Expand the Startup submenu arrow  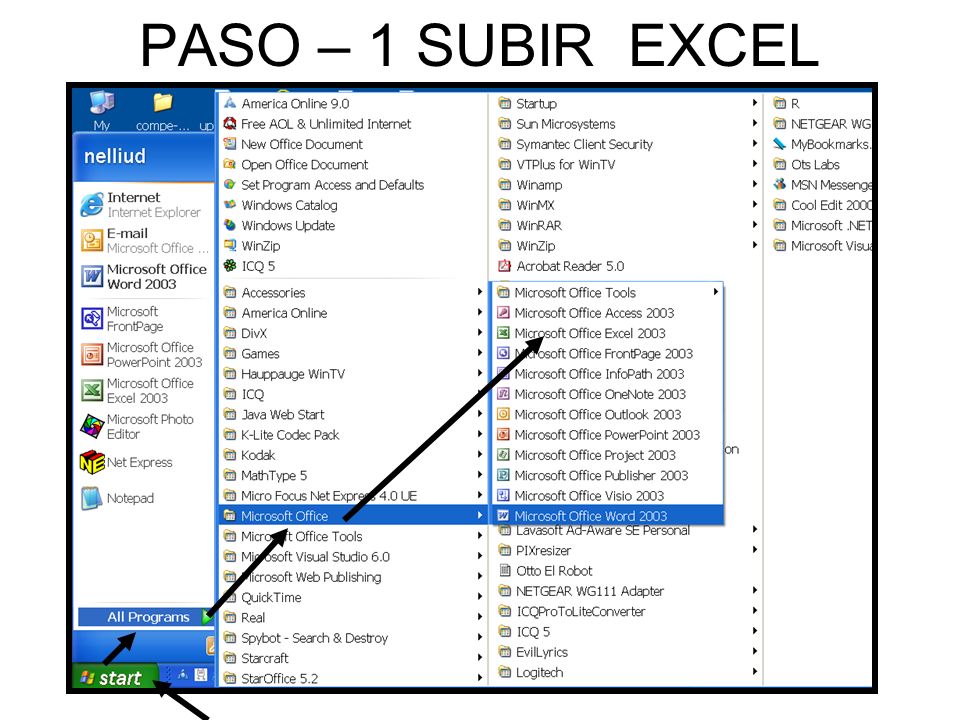click(755, 103)
